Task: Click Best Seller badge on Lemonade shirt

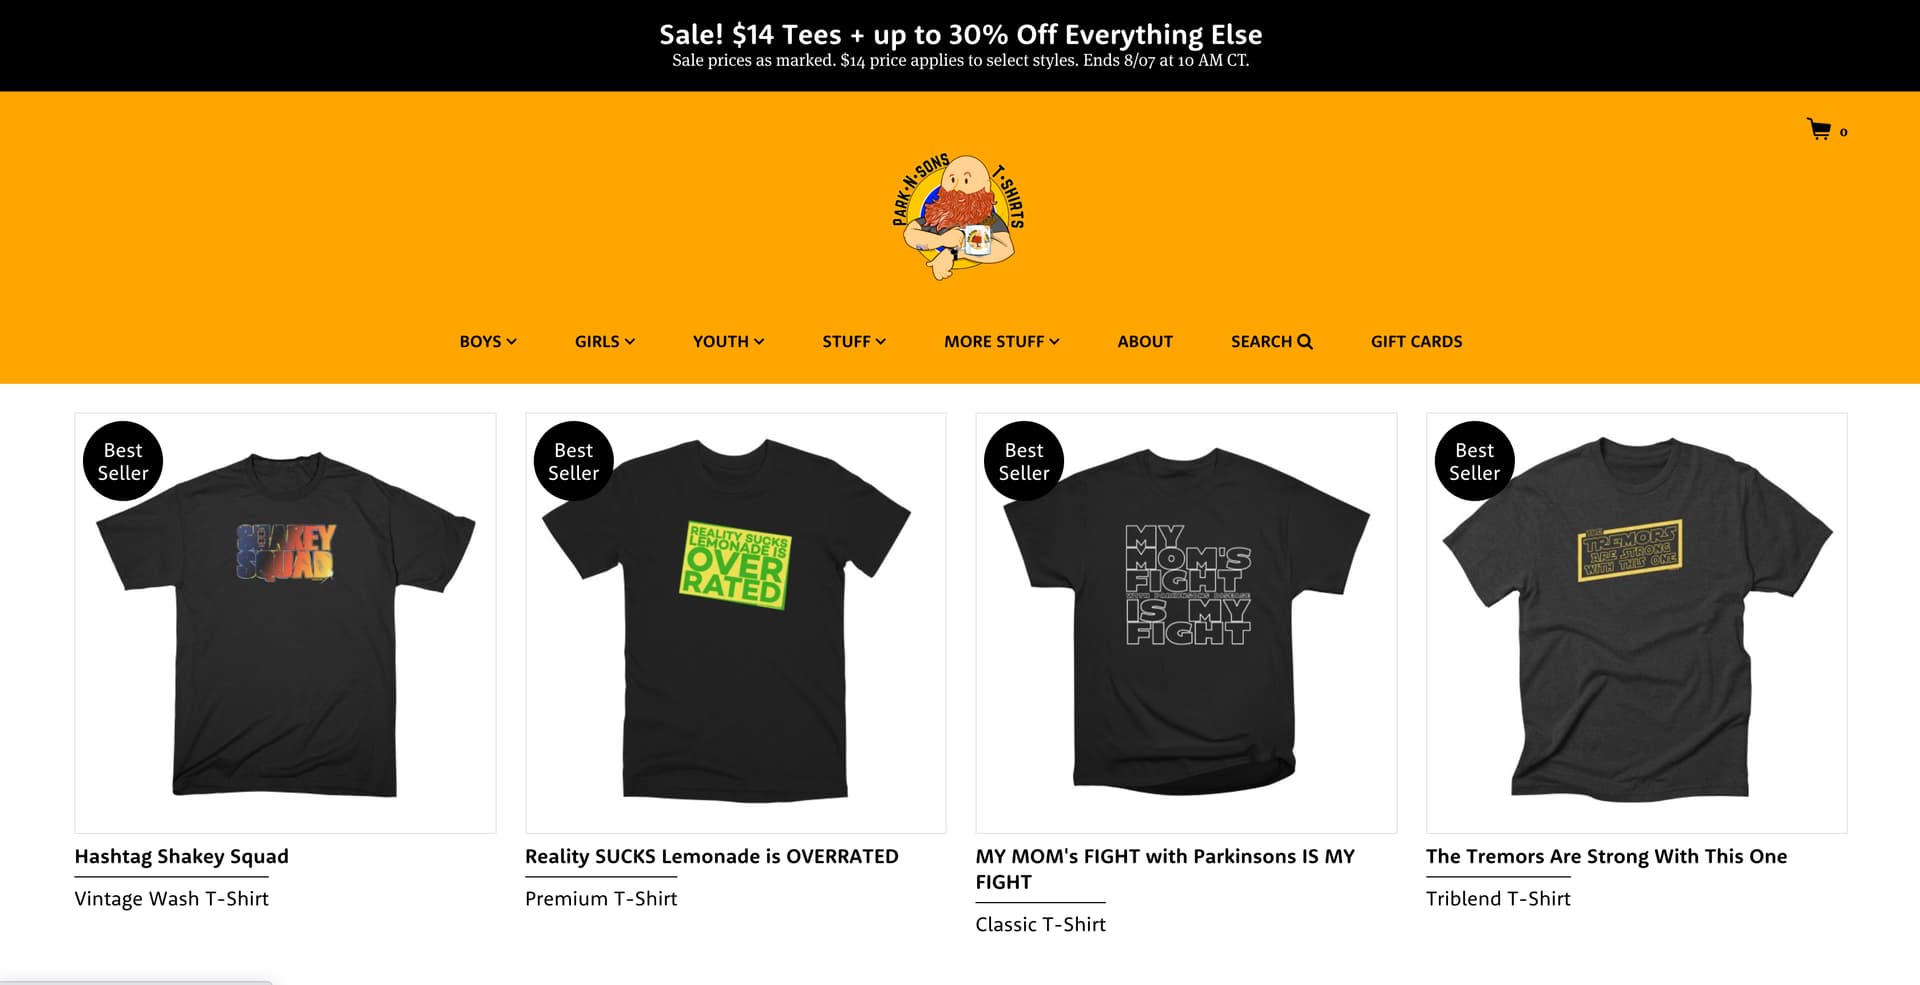Action: (x=573, y=461)
